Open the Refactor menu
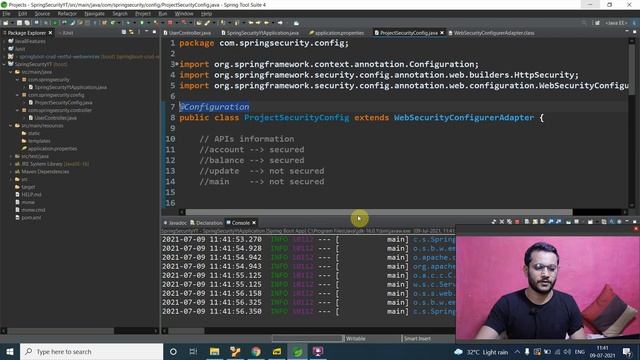The height and width of the screenshot is (360, 640). pyautogui.click(x=67, y=13)
